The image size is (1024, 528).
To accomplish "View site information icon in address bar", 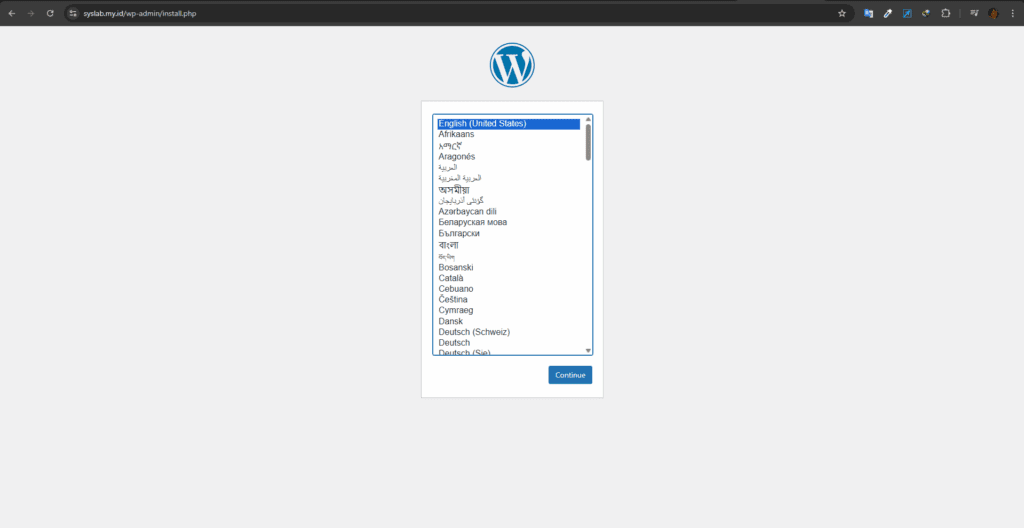I will 72,13.
